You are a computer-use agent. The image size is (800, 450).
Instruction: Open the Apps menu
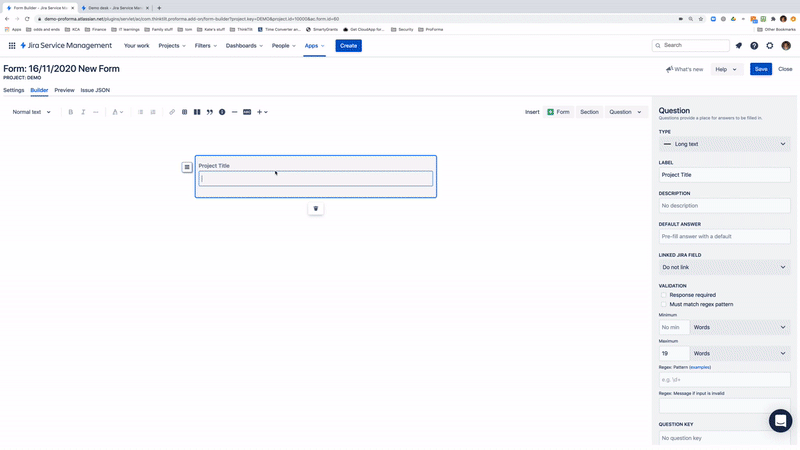click(314, 45)
